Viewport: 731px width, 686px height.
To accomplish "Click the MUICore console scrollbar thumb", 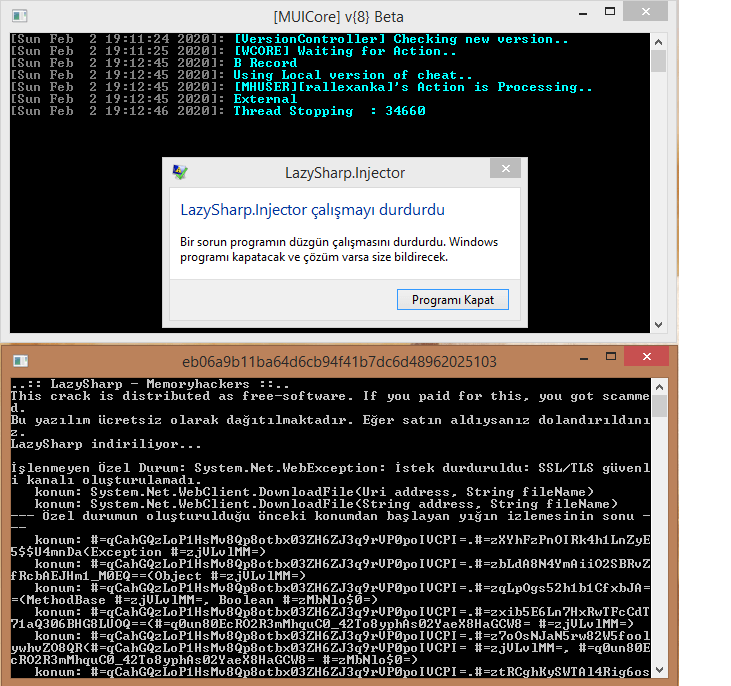I will pyautogui.click(x=658, y=61).
